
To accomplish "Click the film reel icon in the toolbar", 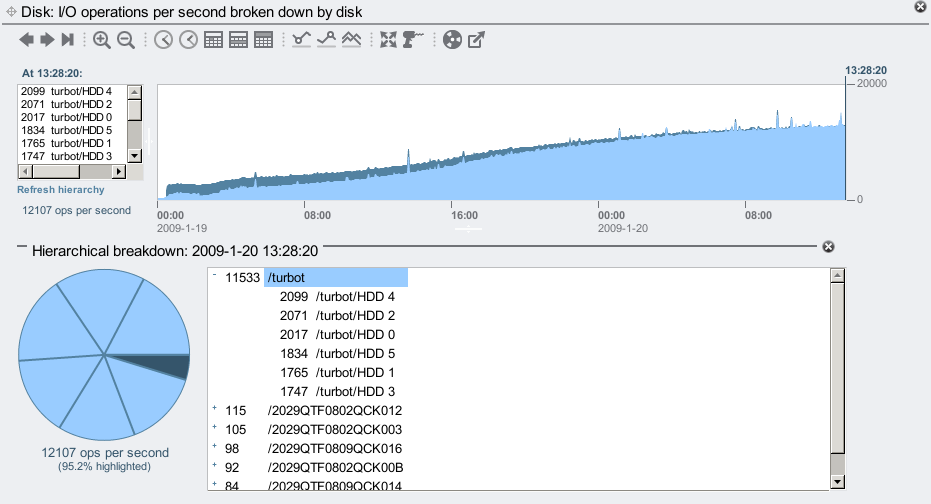I will 452,40.
